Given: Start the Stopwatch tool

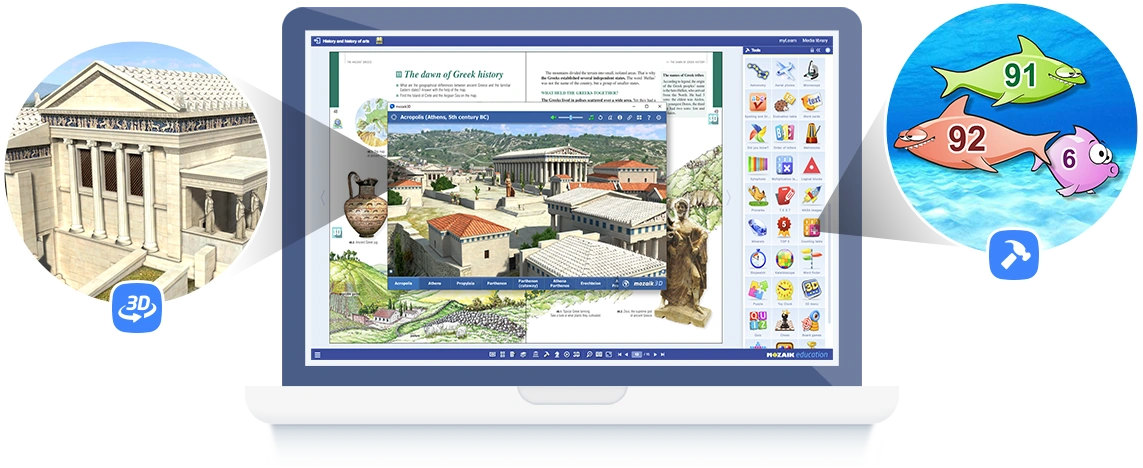Looking at the screenshot, I should pos(757,262).
